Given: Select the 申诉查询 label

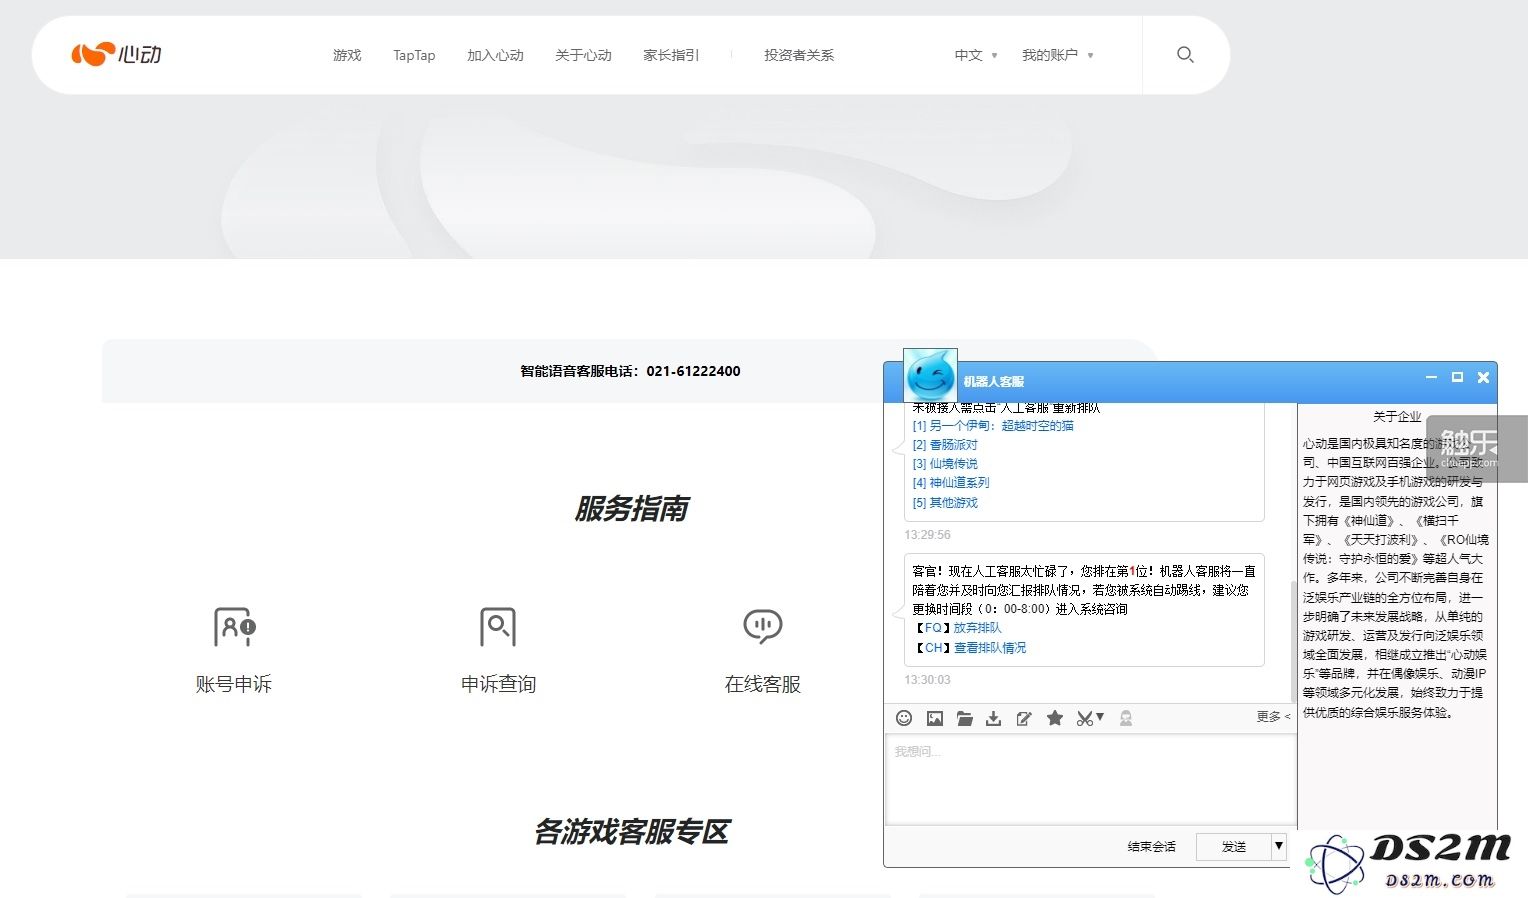Looking at the screenshot, I should (498, 684).
